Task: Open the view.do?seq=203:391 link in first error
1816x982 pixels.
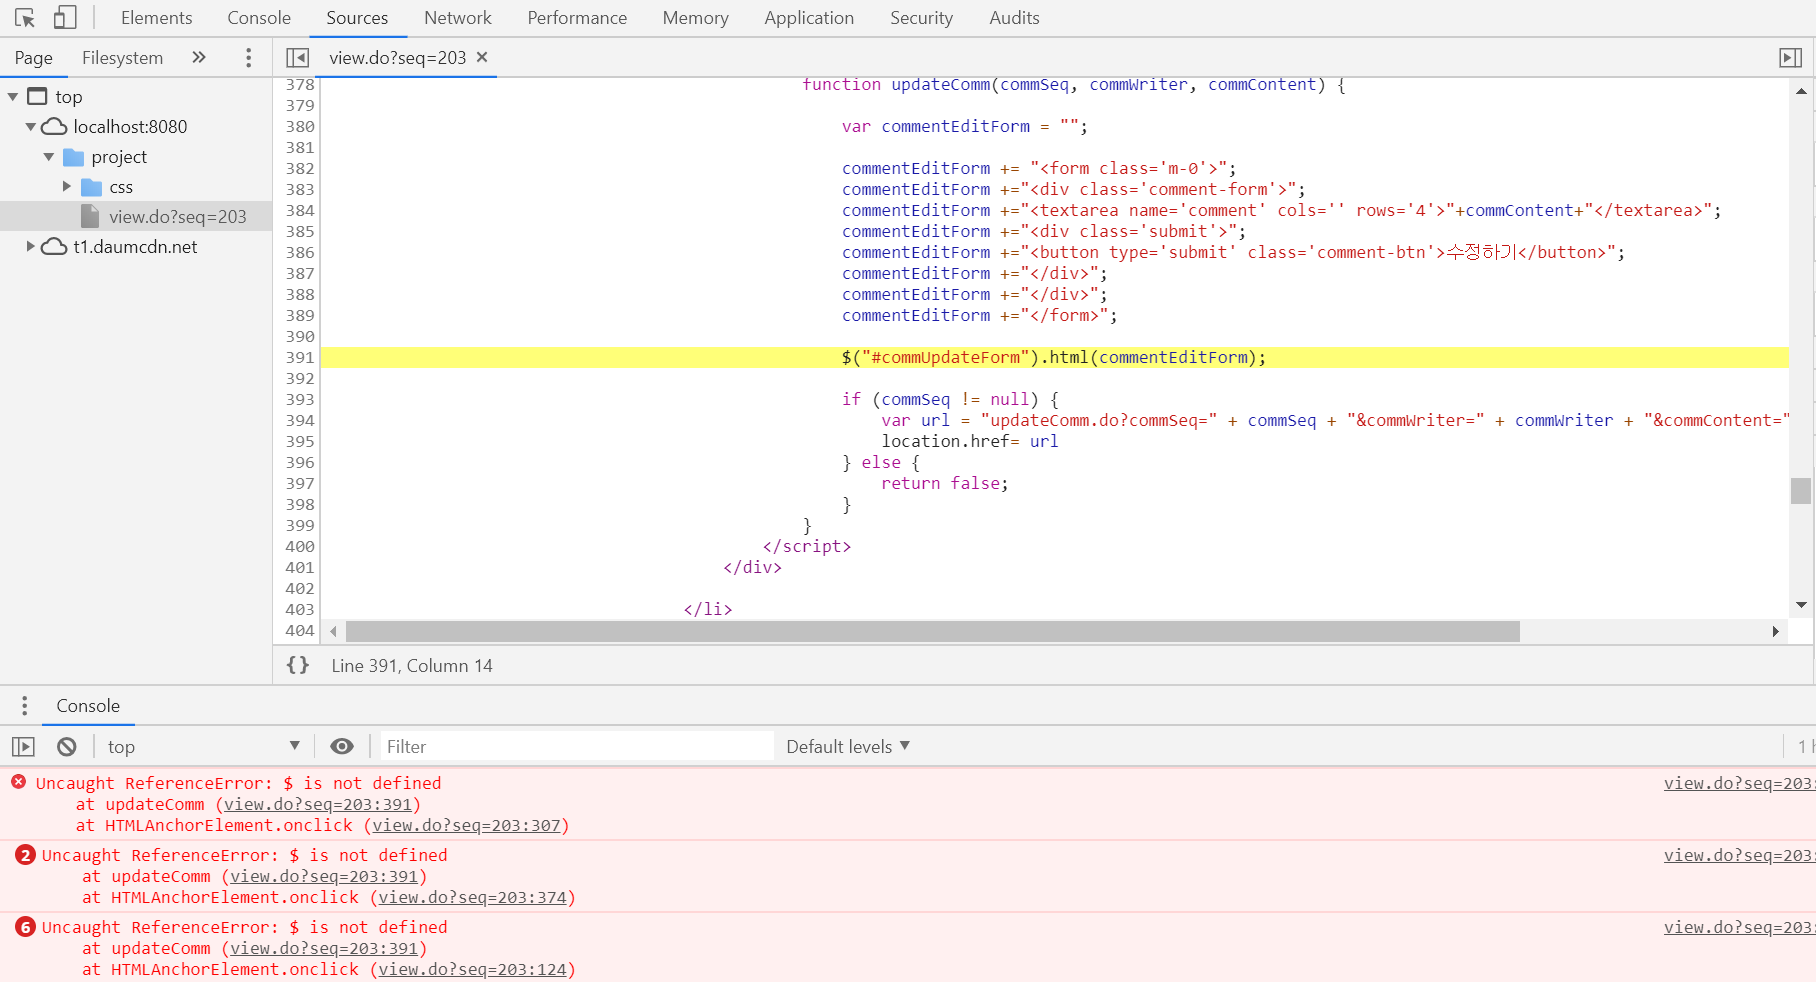Action: pyautogui.click(x=318, y=804)
